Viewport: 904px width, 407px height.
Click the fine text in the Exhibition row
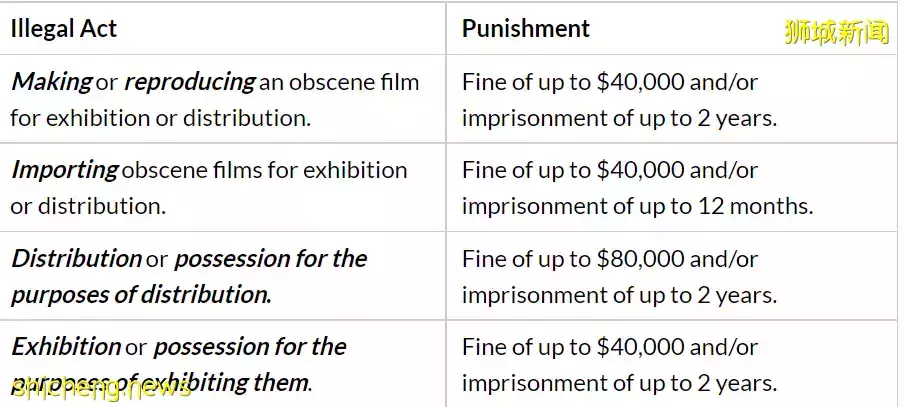(x=609, y=347)
